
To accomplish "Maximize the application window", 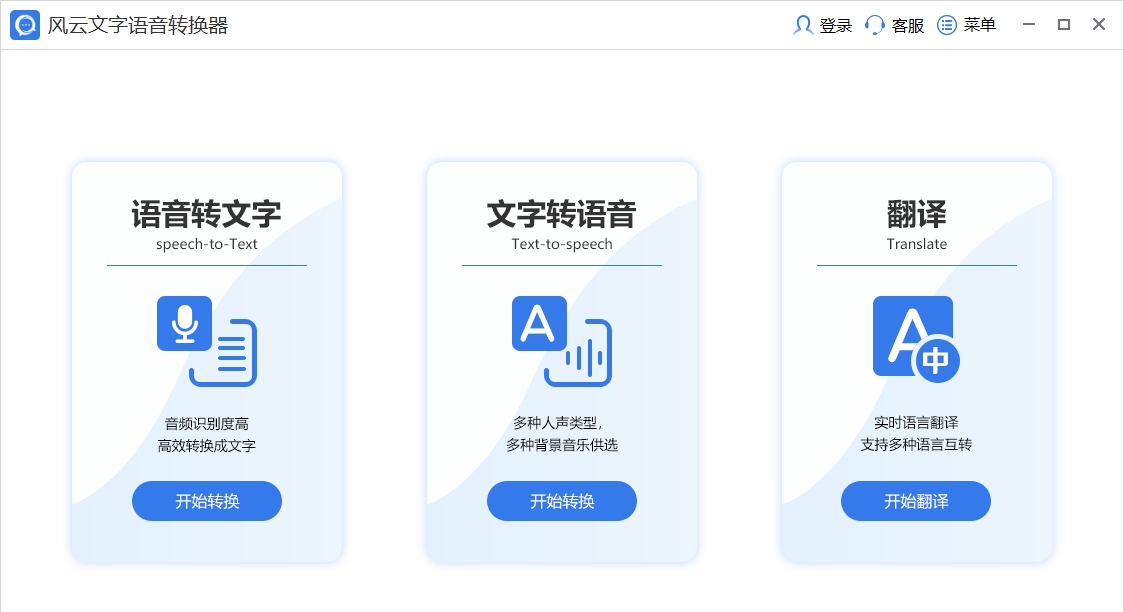I will [x=1064, y=24].
